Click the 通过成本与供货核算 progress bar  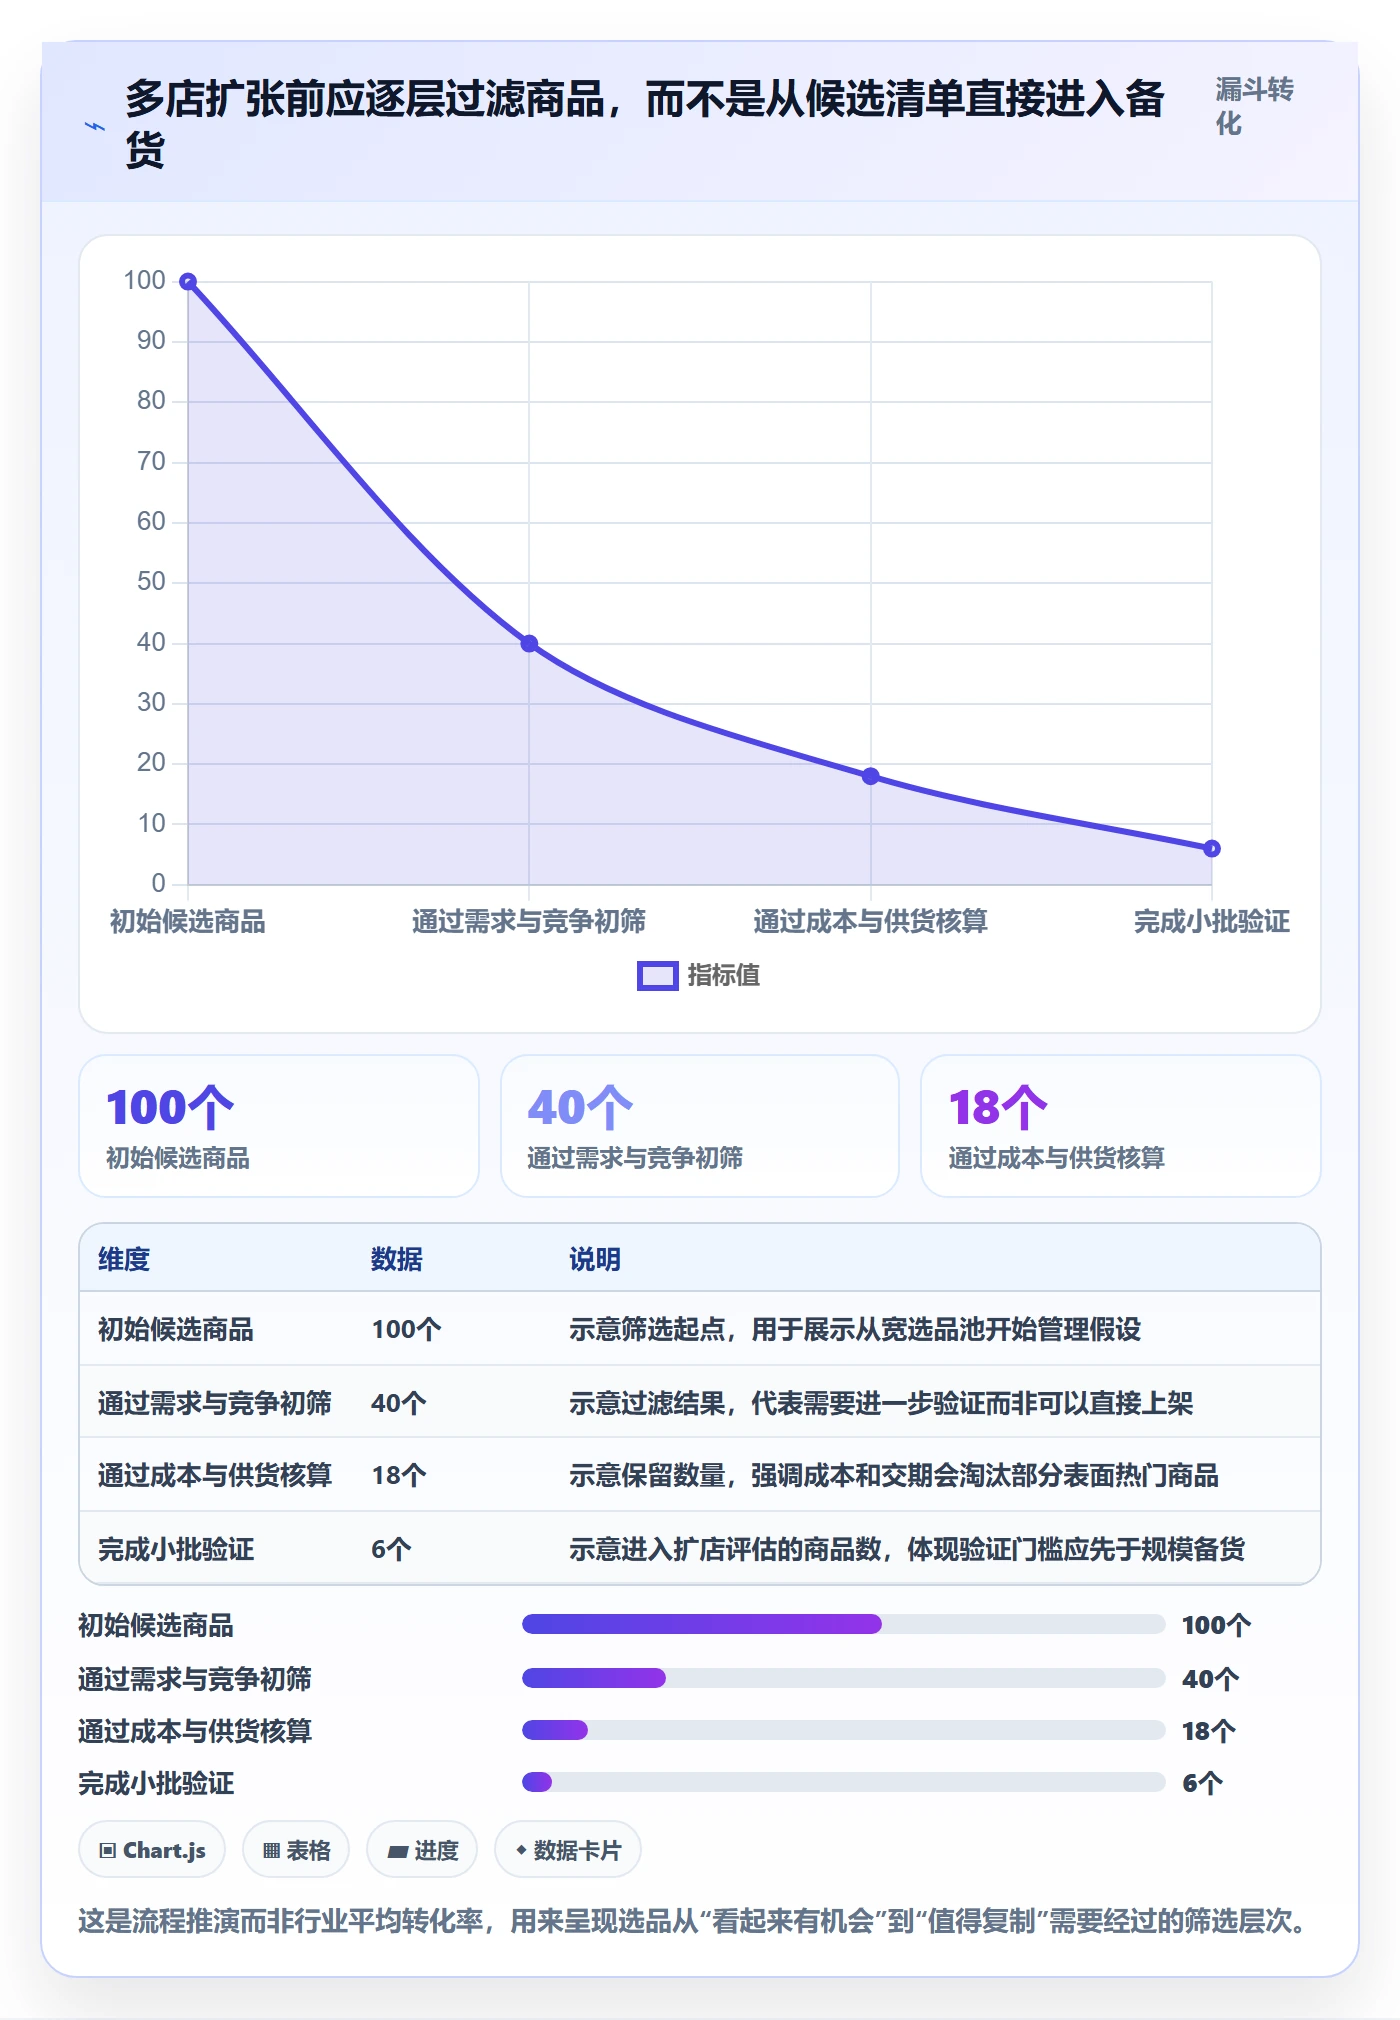pos(843,1730)
